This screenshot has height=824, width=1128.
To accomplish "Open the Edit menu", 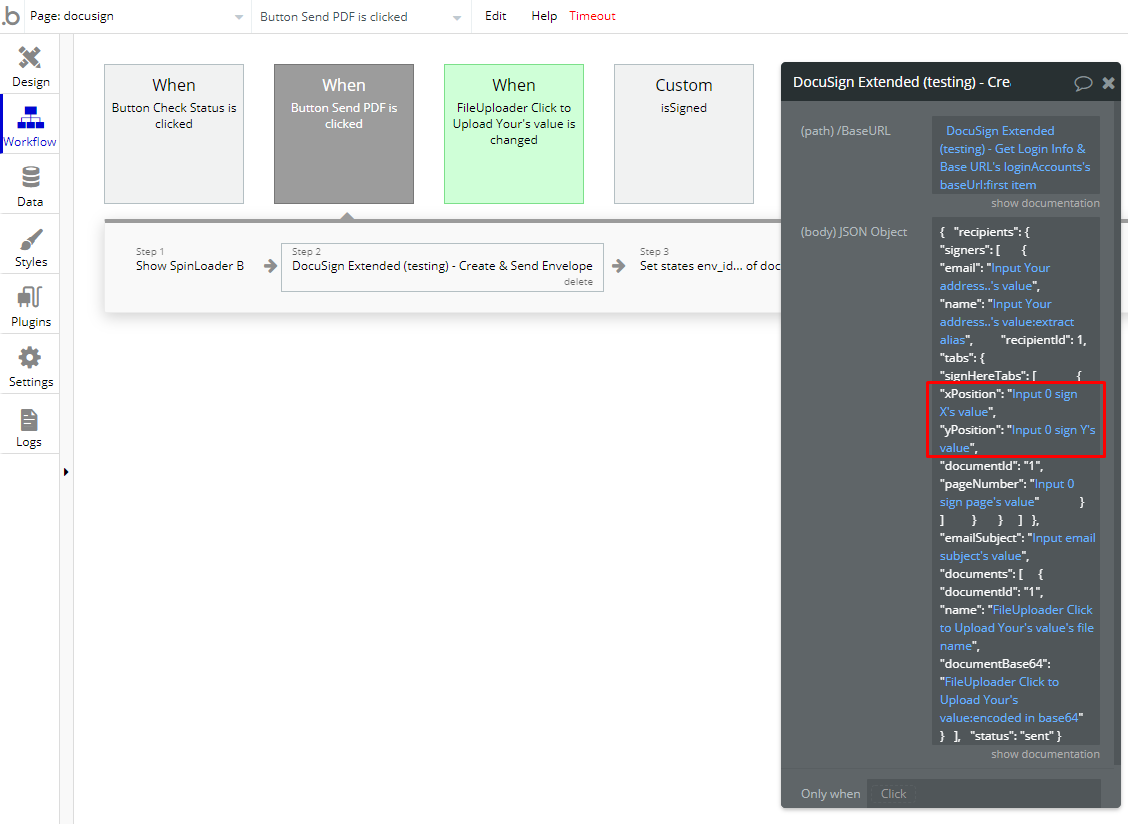I will (x=496, y=16).
